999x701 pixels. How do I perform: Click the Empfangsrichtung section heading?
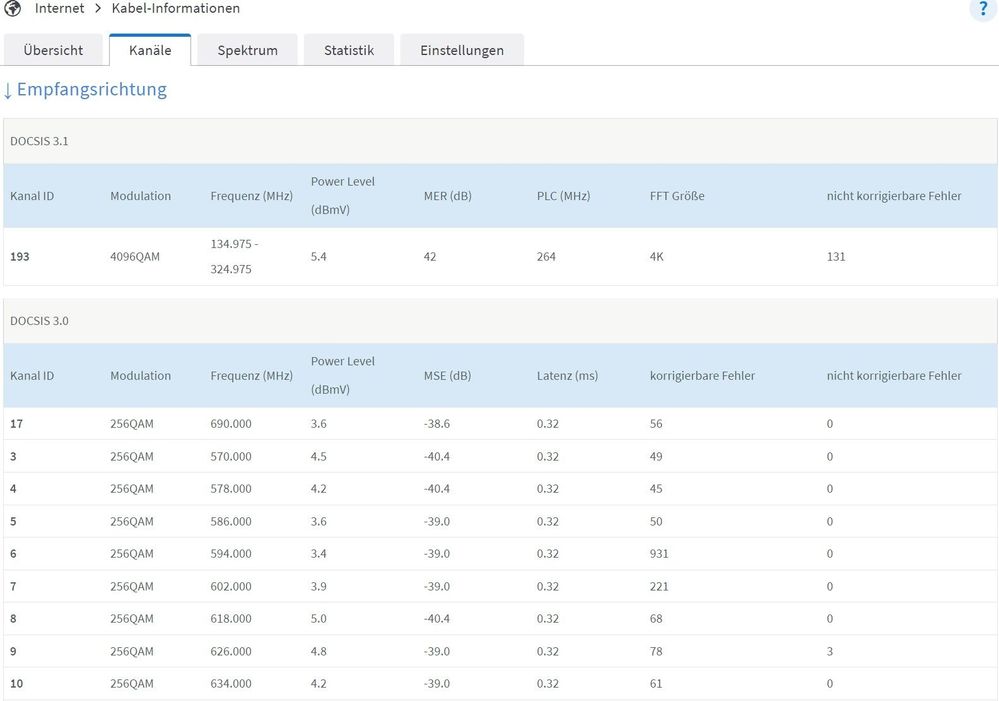click(x=91, y=90)
